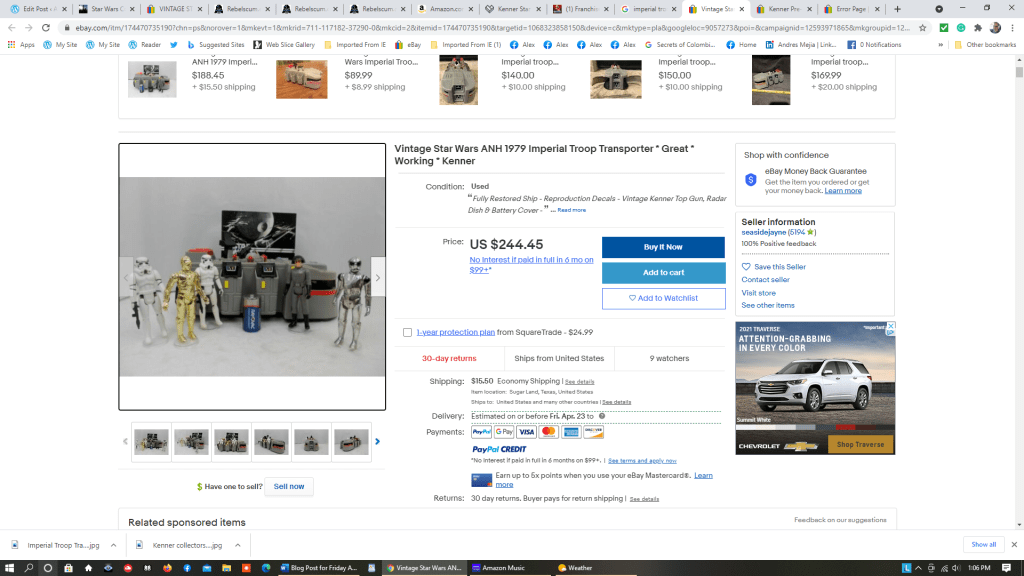Click the delivery estimate help icon
1024x576 pixels.
[602, 416]
